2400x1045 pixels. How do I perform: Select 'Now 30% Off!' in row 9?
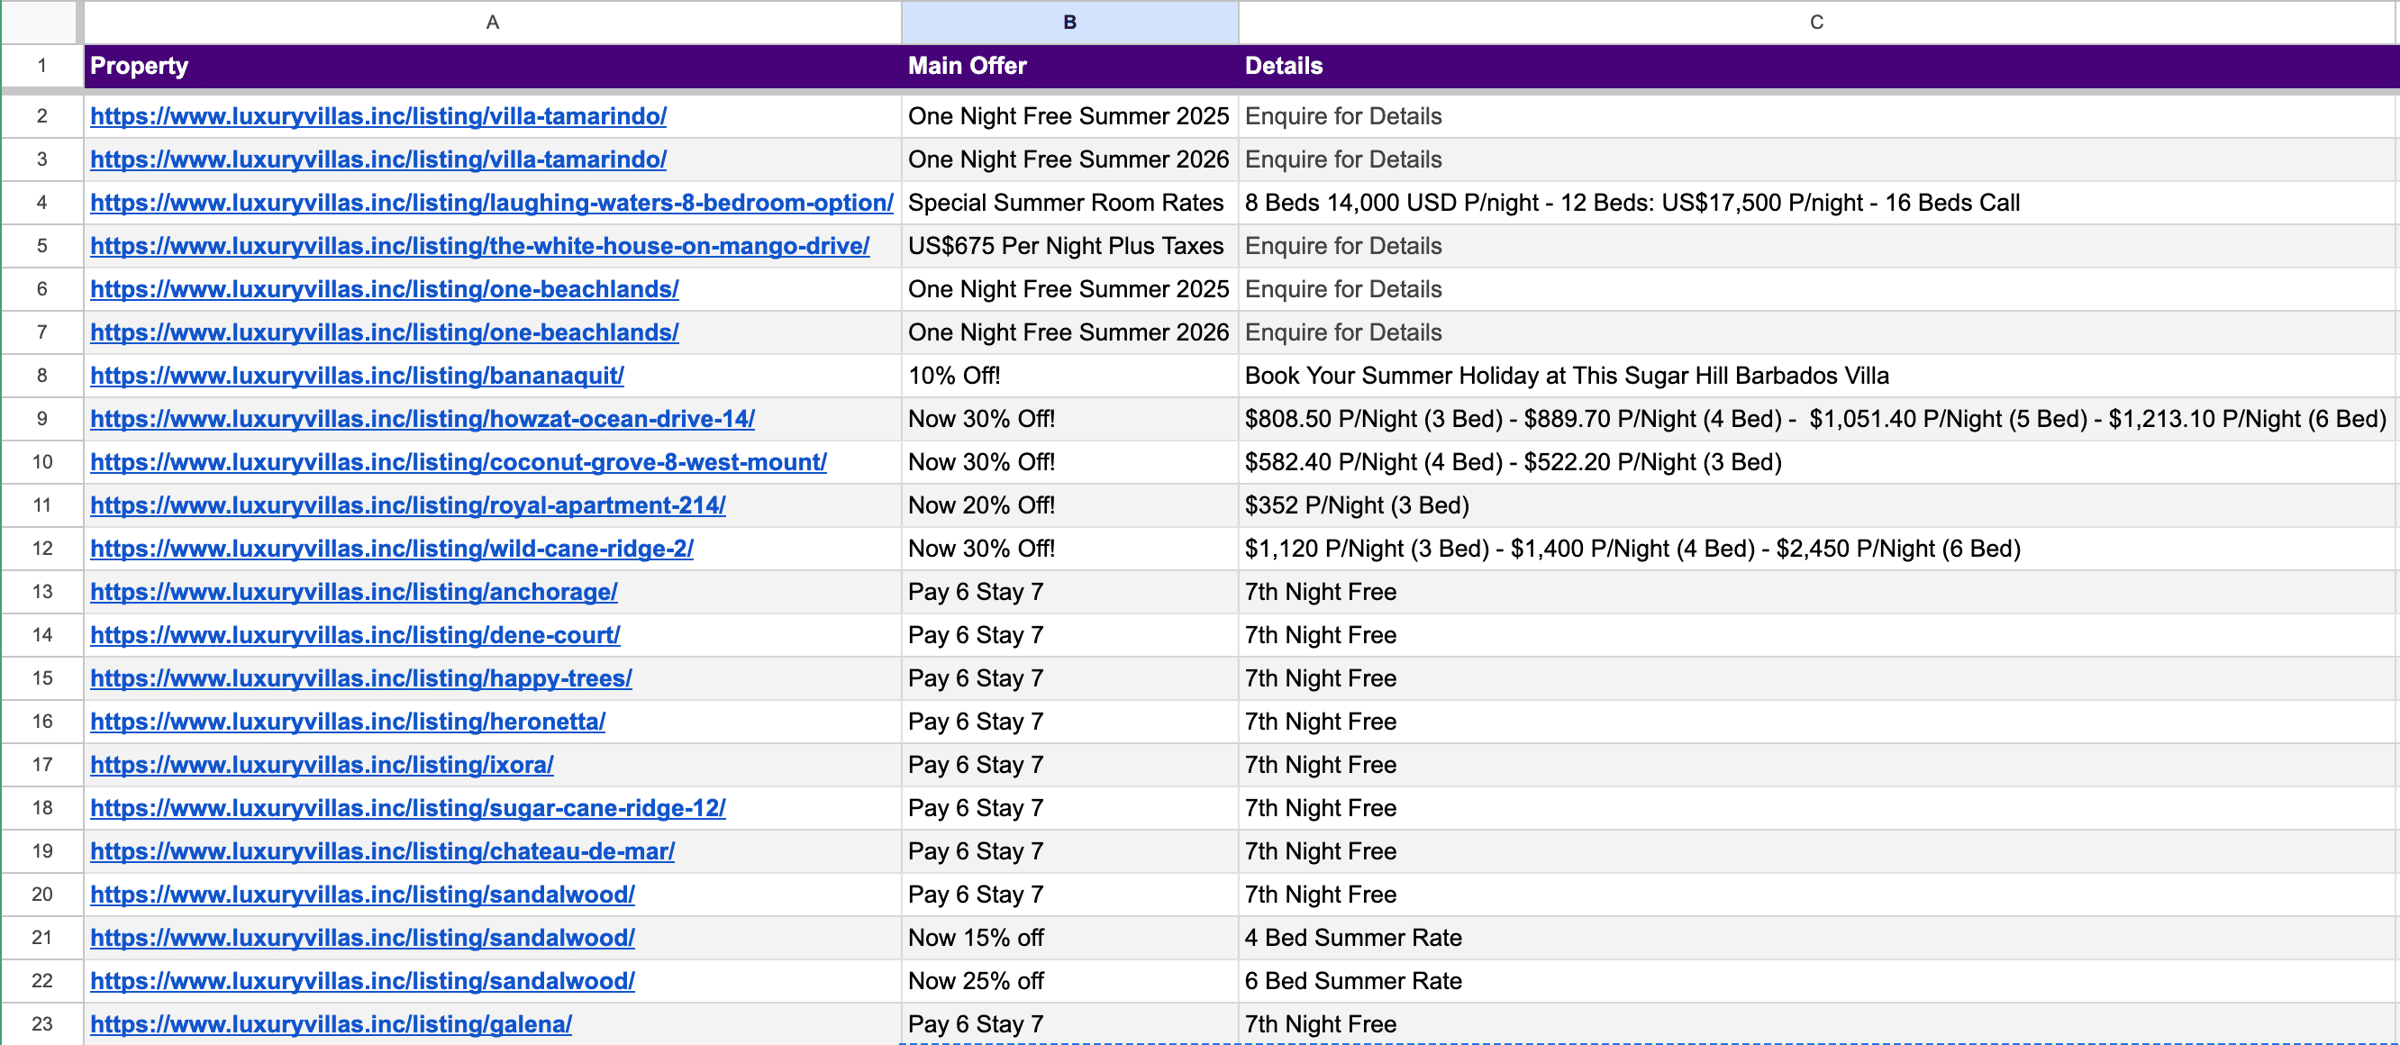point(1069,418)
